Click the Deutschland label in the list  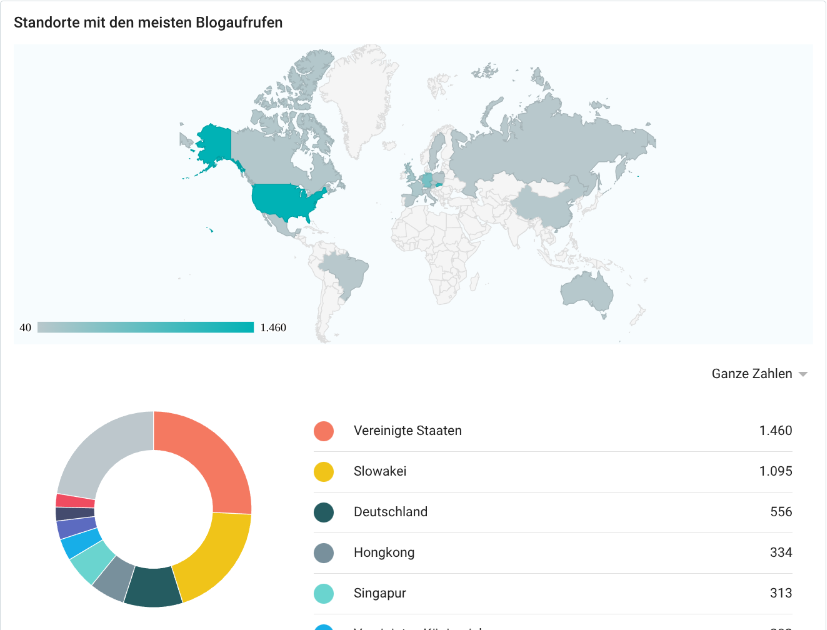tap(390, 512)
